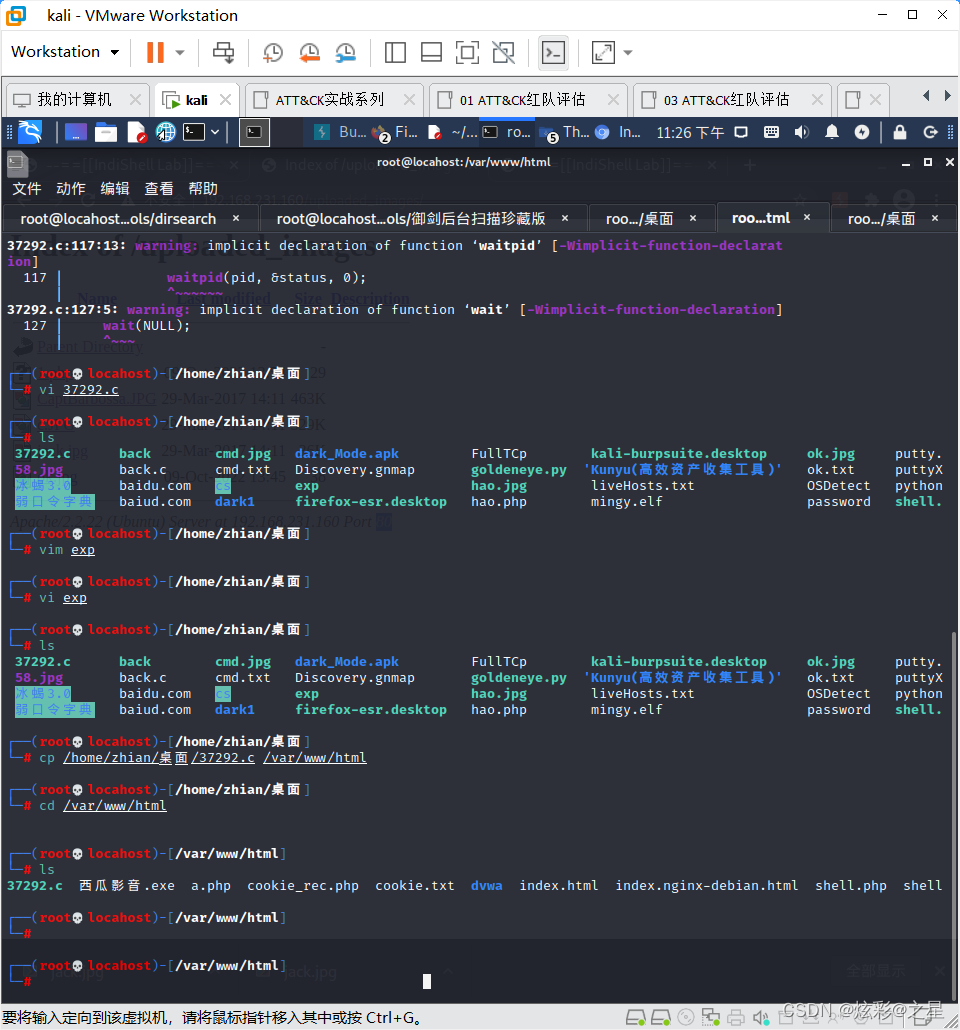Screen dimensions: 960x1030
Task: Open the terminal emulator launcher
Action: [194, 132]
